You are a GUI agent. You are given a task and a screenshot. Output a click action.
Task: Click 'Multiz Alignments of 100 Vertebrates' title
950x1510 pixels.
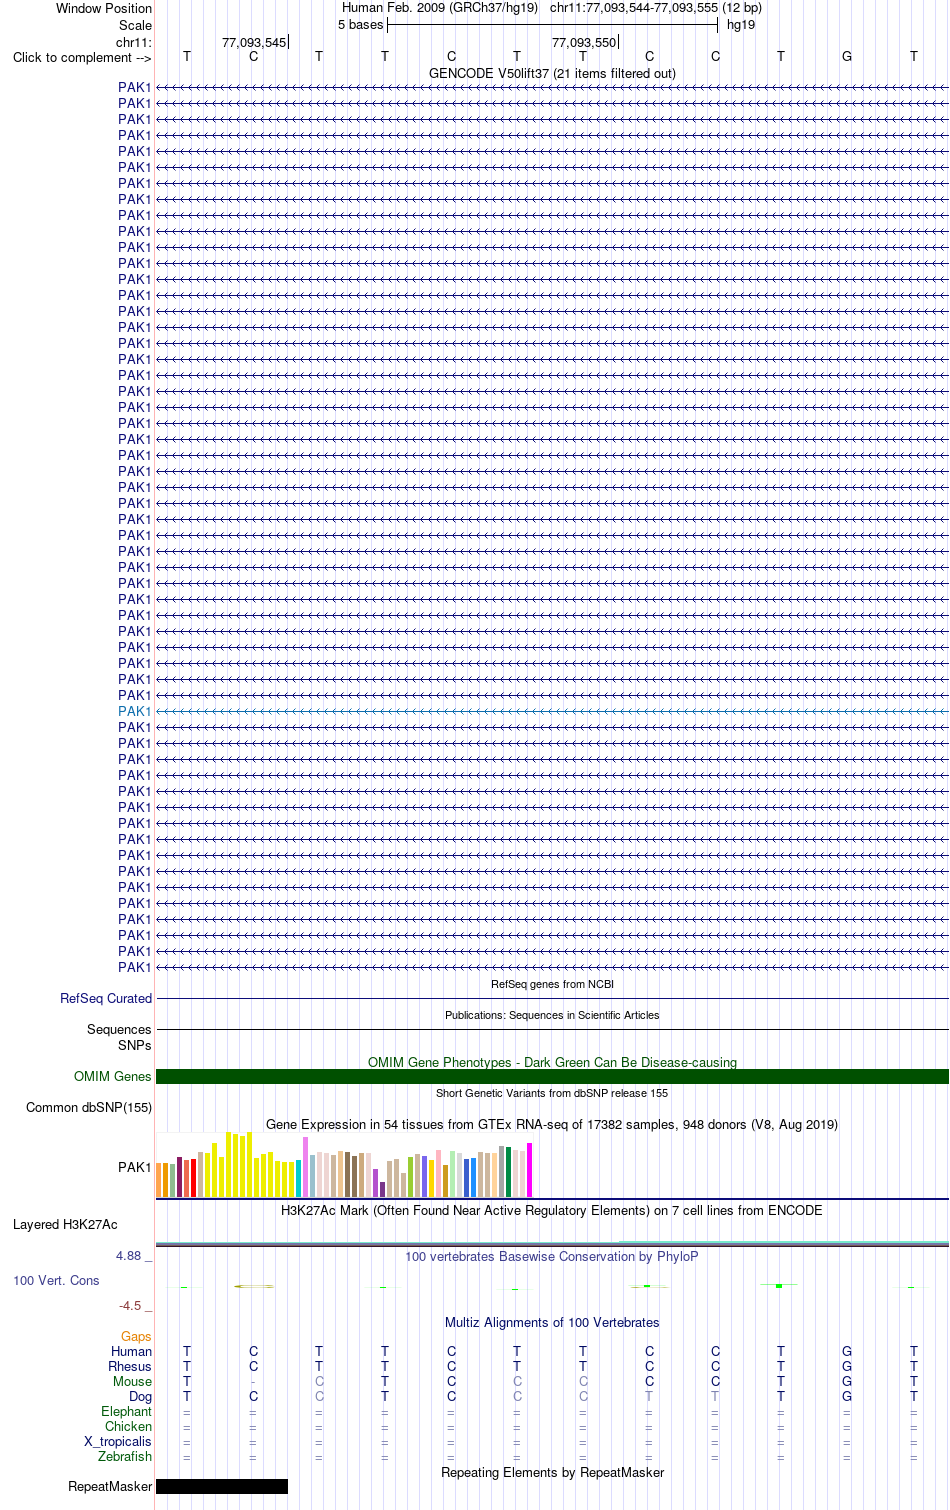[552, 1322]
